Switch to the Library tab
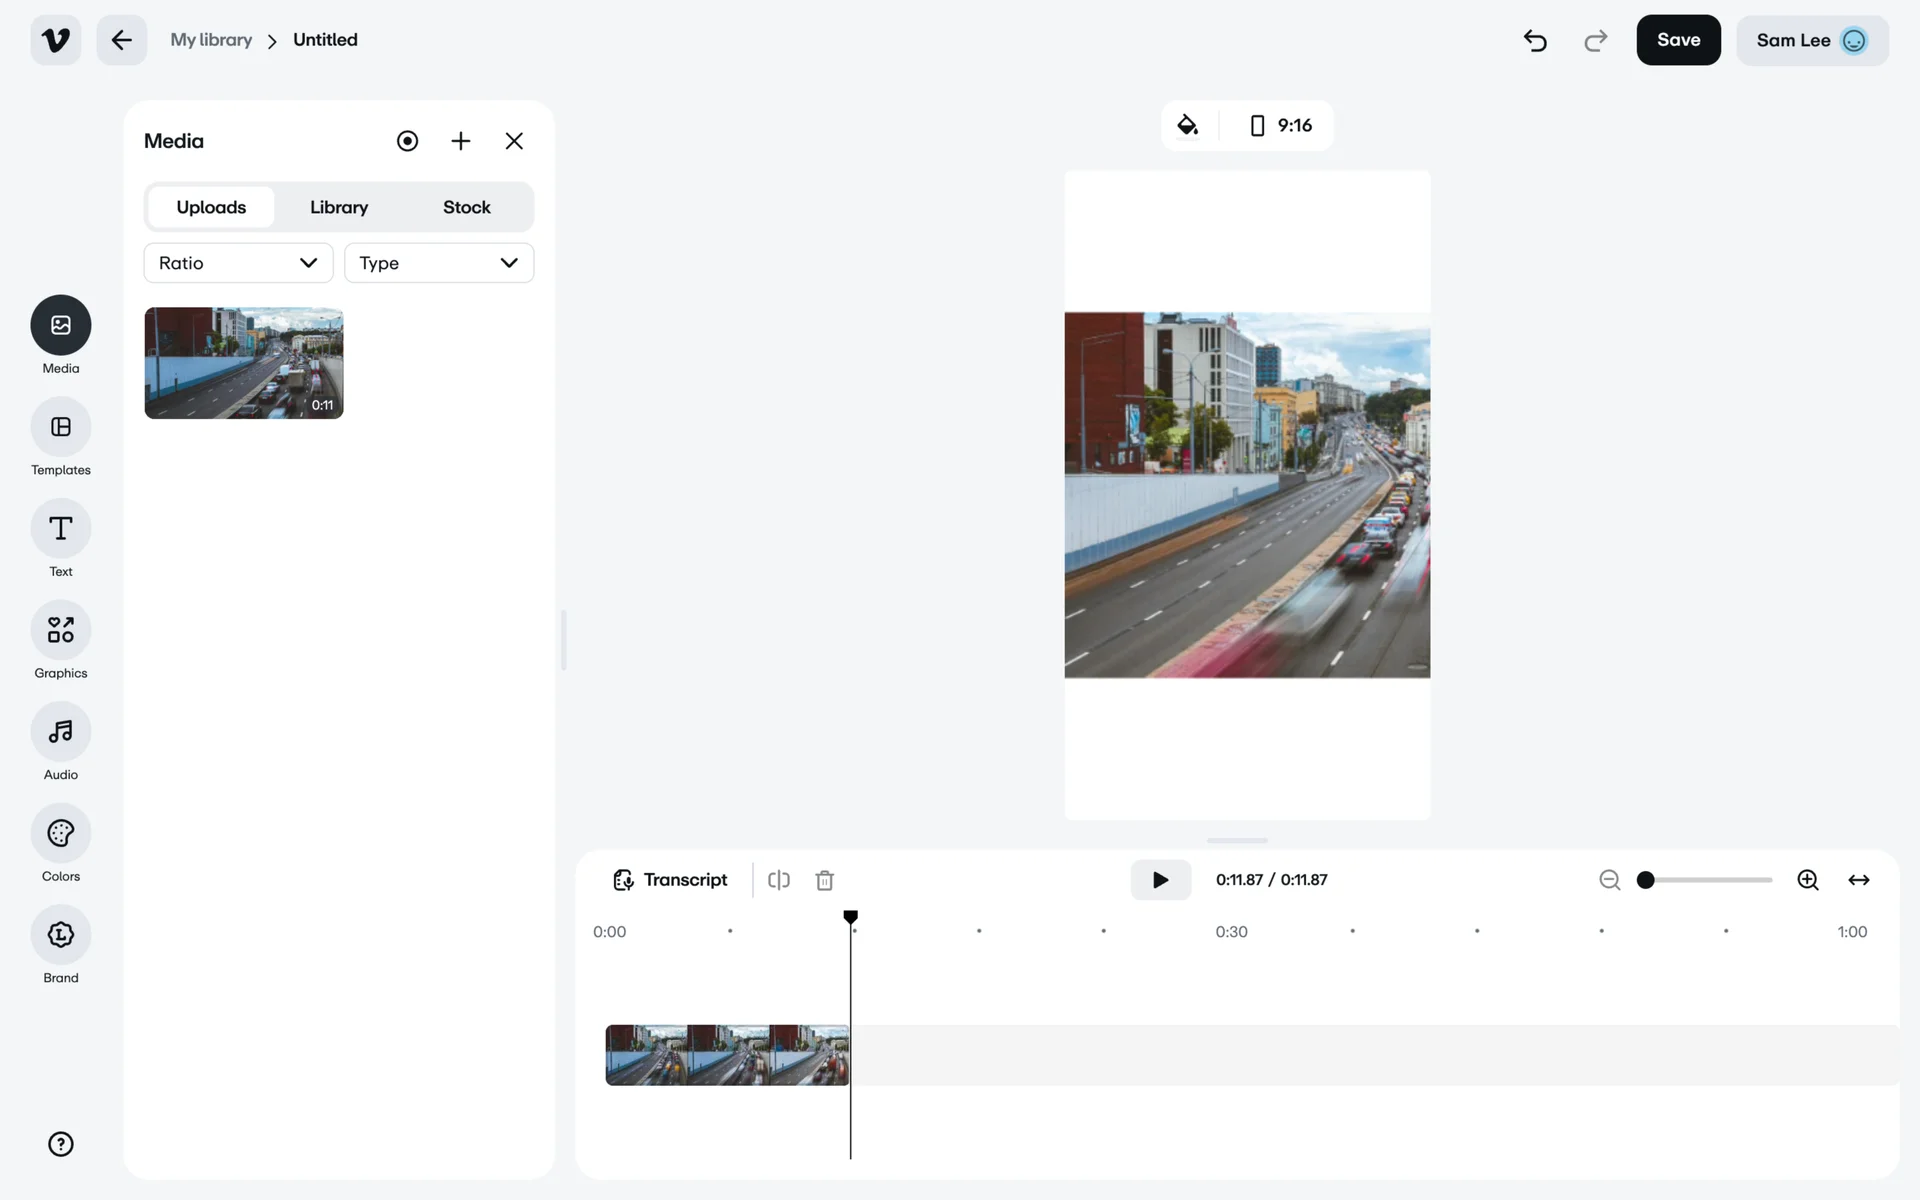Viewport: 1920px width, 1200px height. tap(338, 207)
